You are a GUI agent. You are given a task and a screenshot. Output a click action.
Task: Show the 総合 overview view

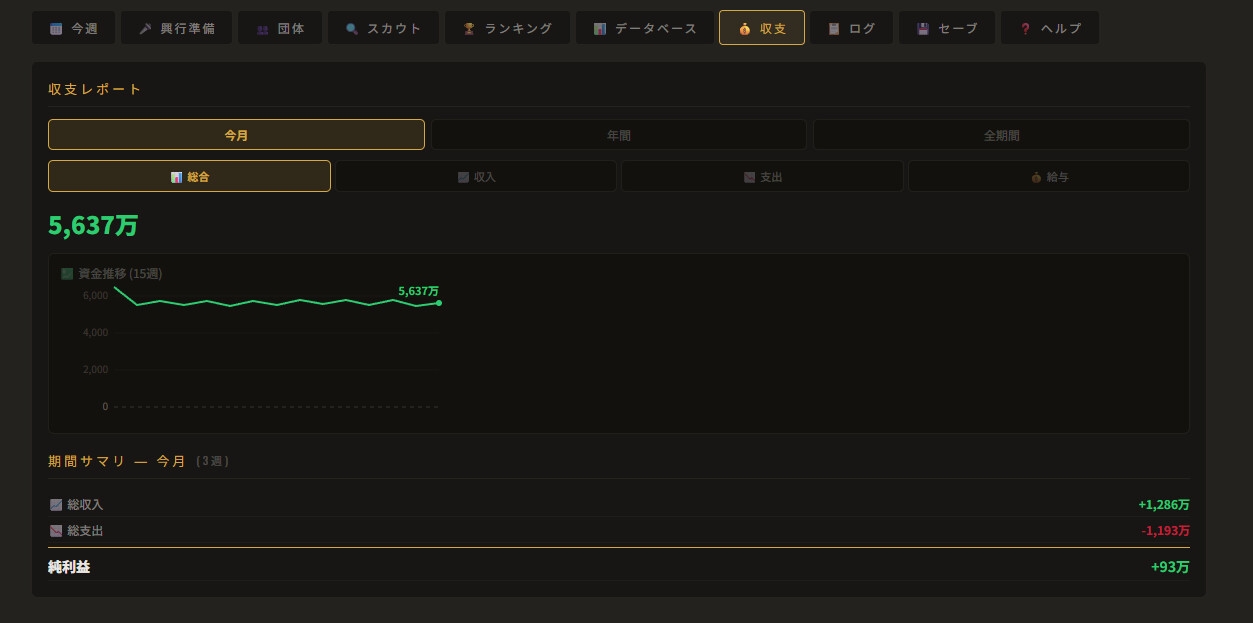[x=189, y=177]
